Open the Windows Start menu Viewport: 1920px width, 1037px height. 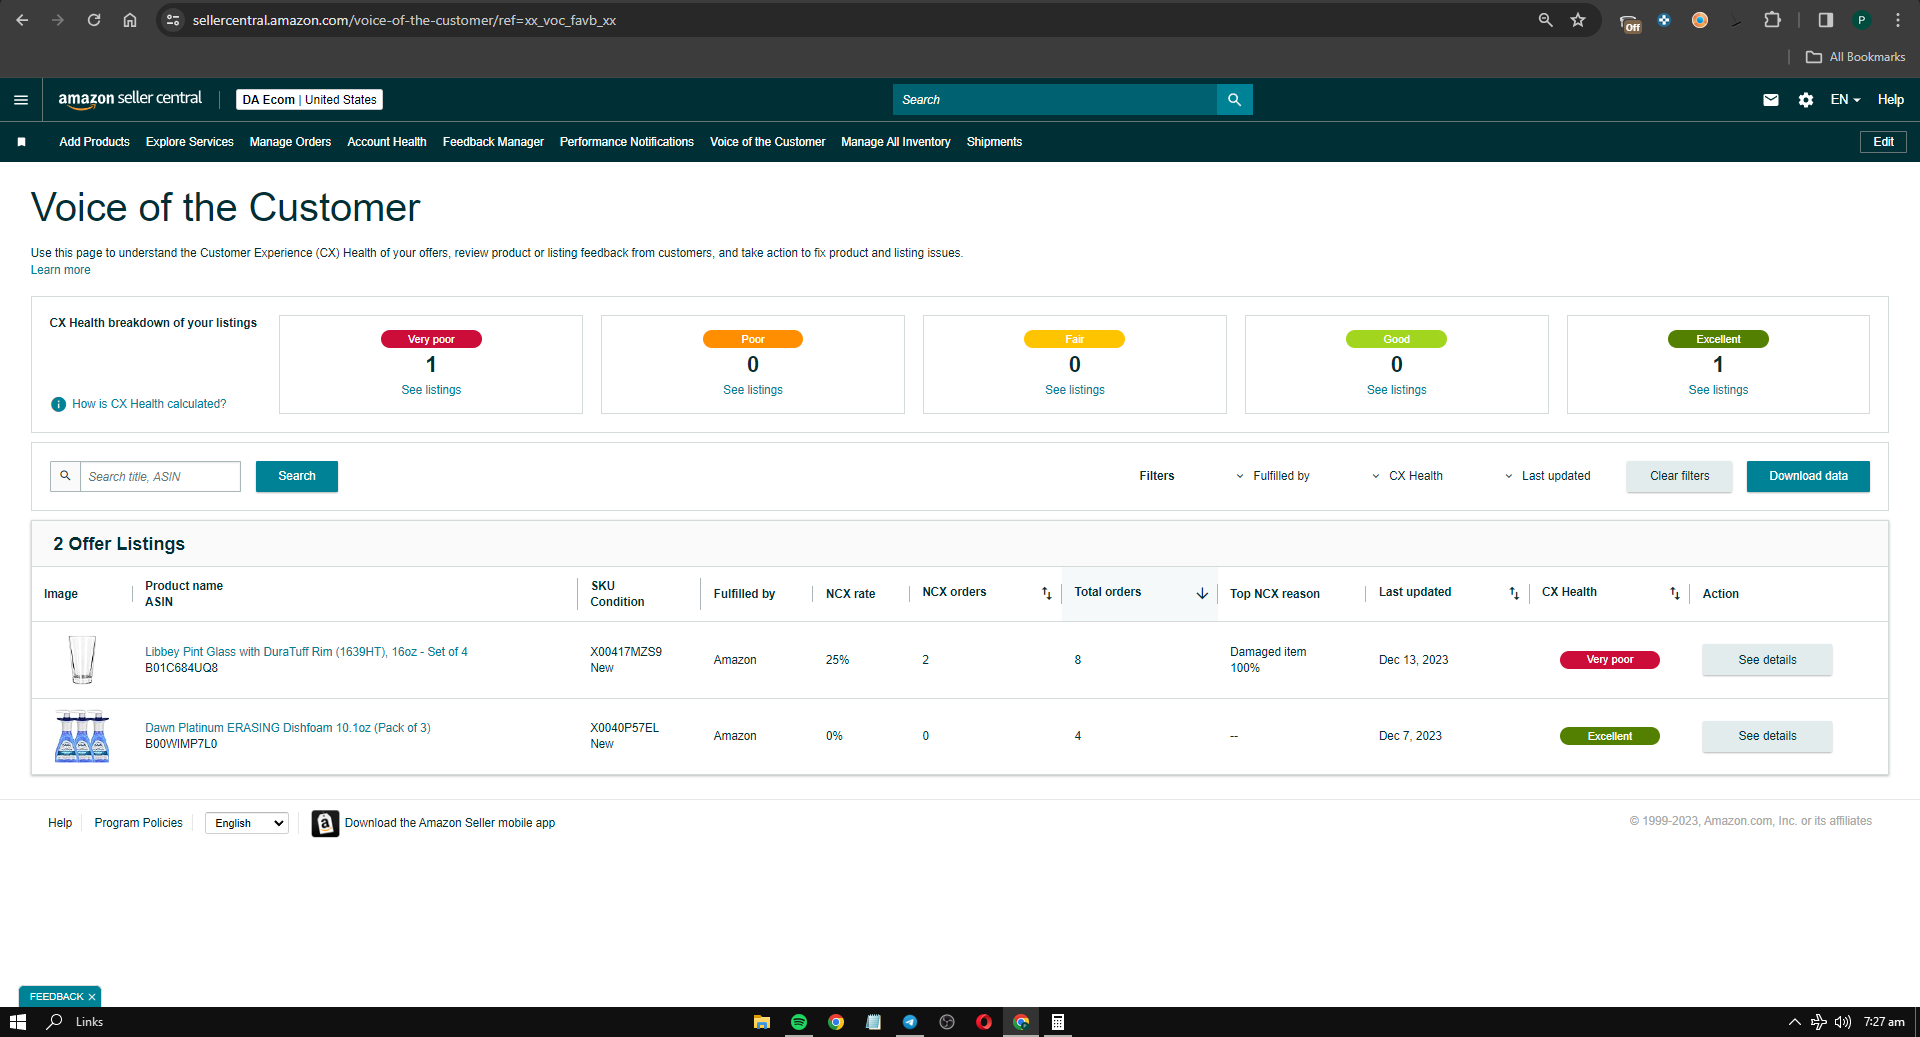pos(18,1022)
